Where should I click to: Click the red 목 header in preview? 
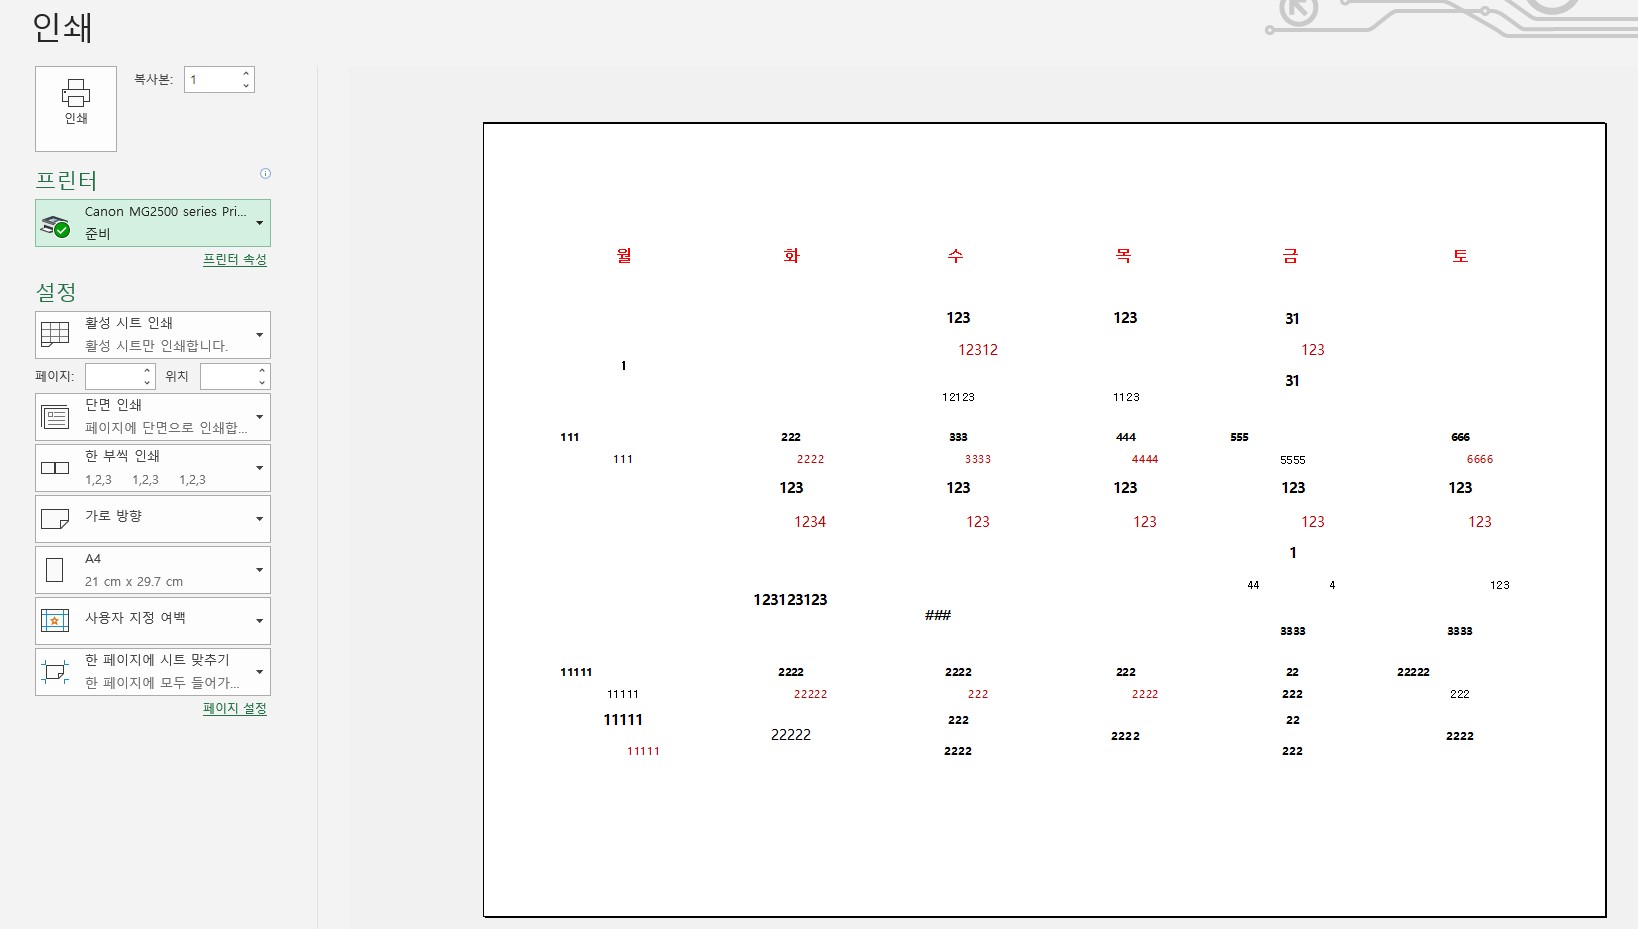(1124, 256)
